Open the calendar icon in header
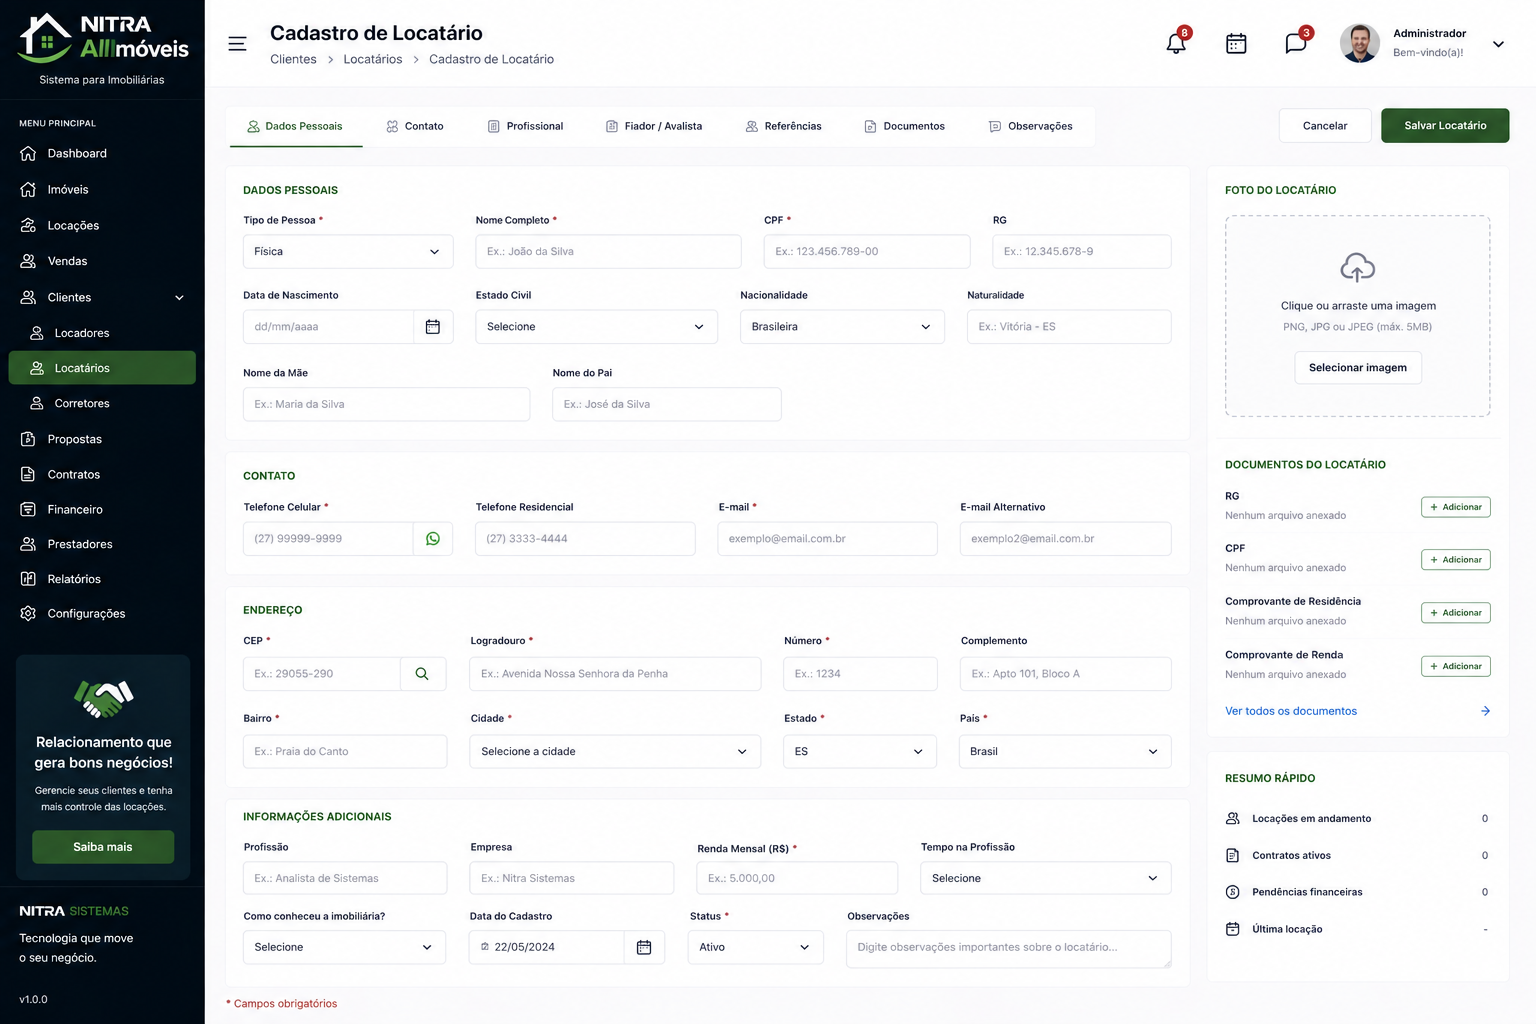 [1236, 44]
